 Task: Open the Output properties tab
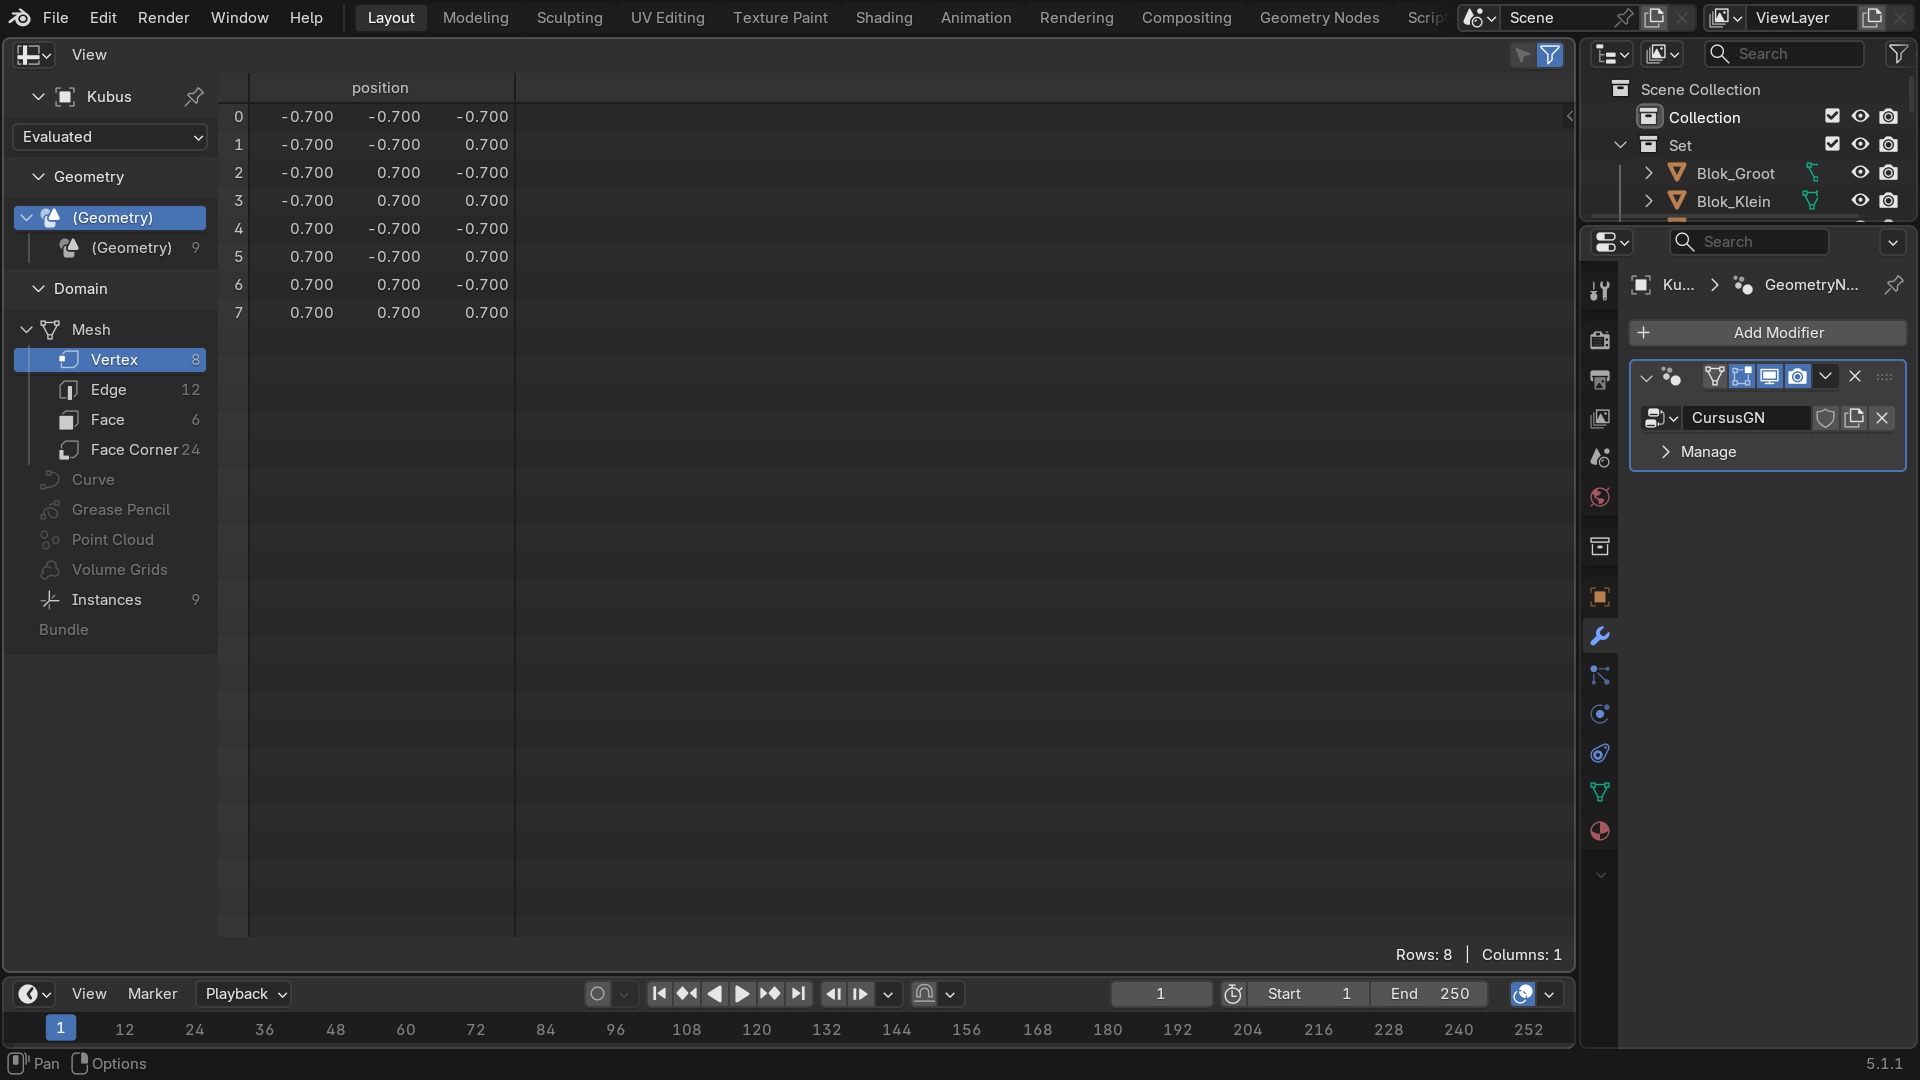(1599, 379)
